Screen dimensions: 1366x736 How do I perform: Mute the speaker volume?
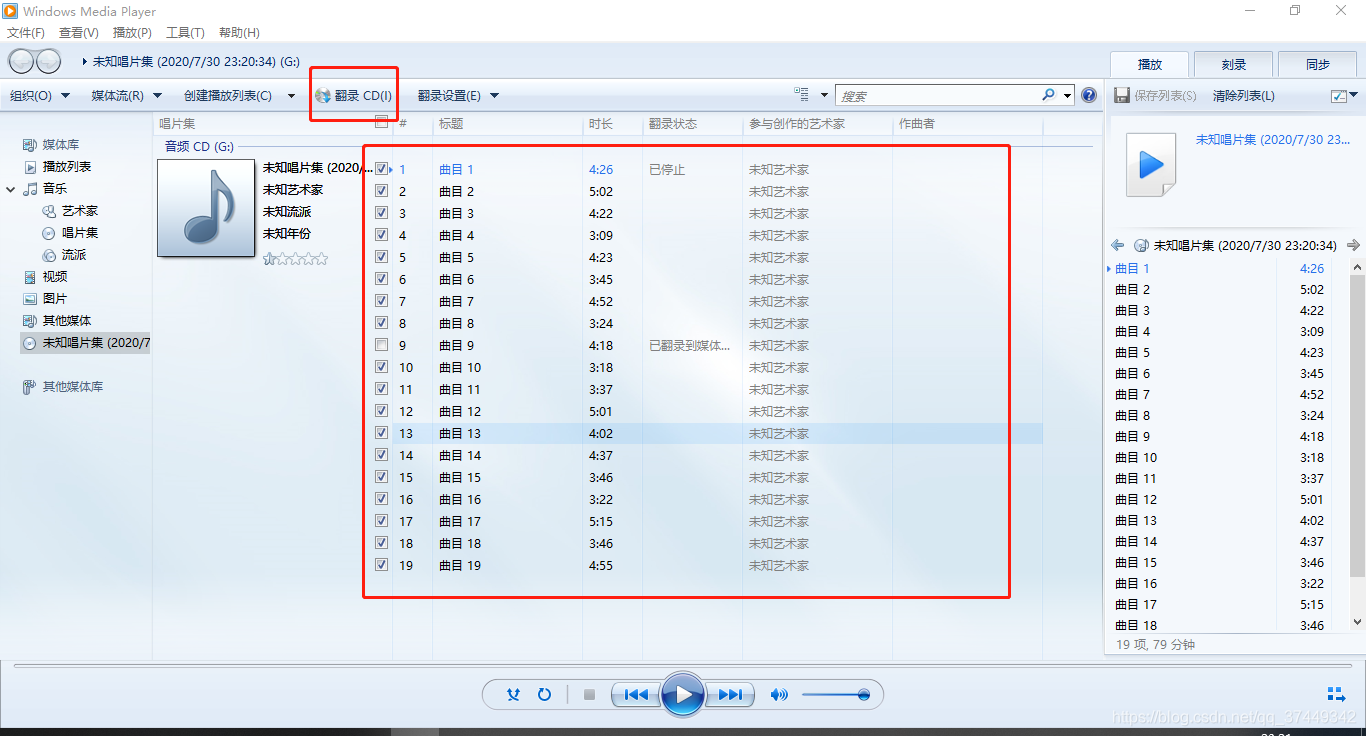tap(779, 694)
